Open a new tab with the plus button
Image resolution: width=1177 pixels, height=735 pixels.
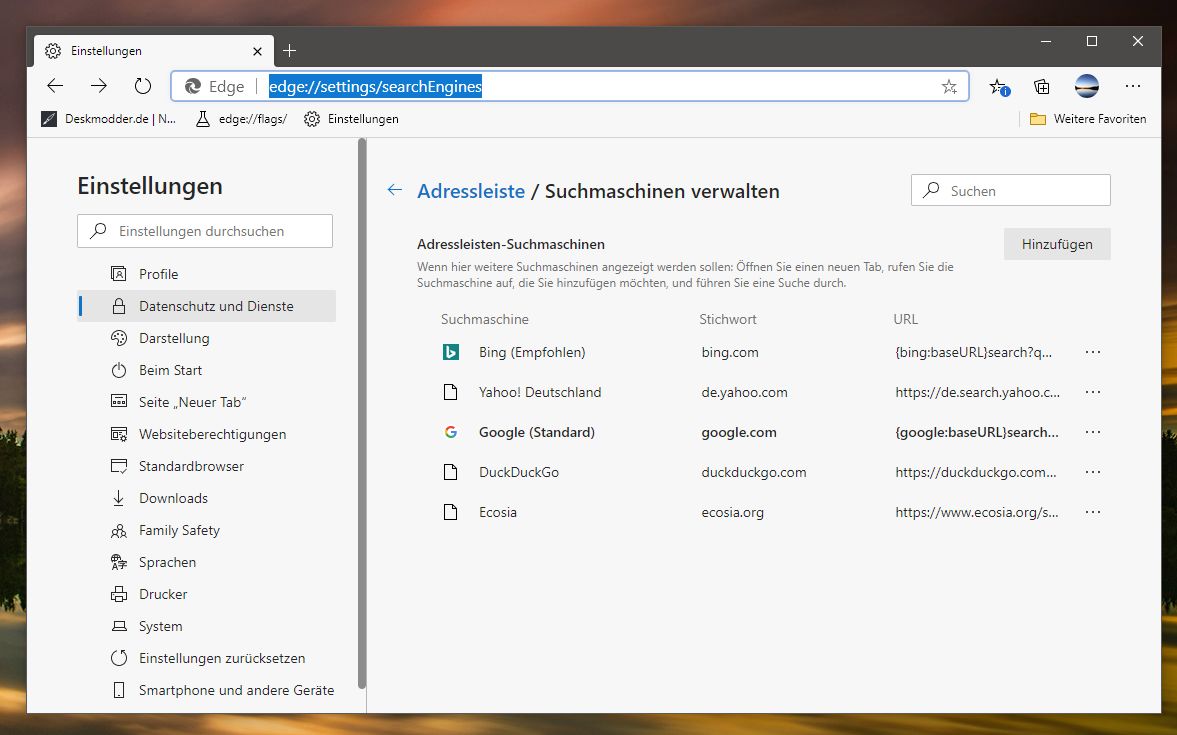[x=289, y=50]
